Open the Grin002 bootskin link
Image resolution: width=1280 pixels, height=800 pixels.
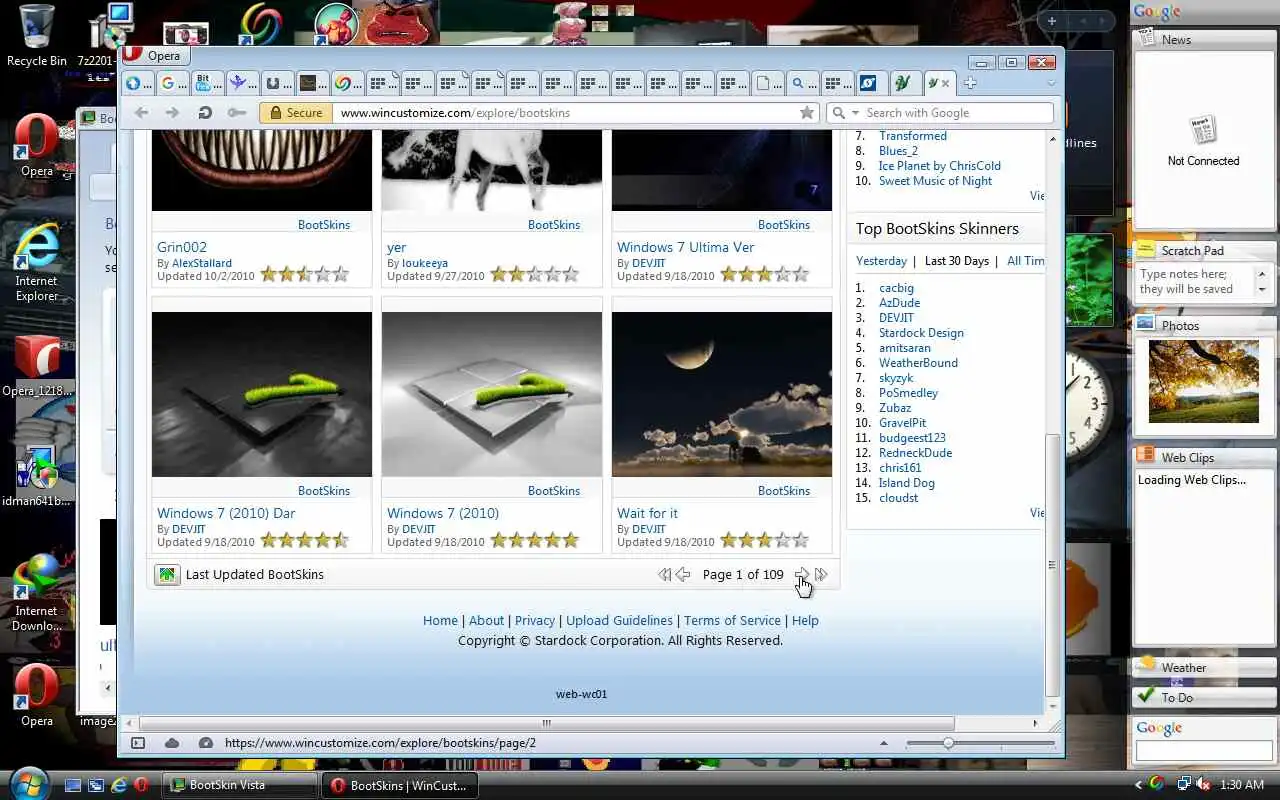182,247
